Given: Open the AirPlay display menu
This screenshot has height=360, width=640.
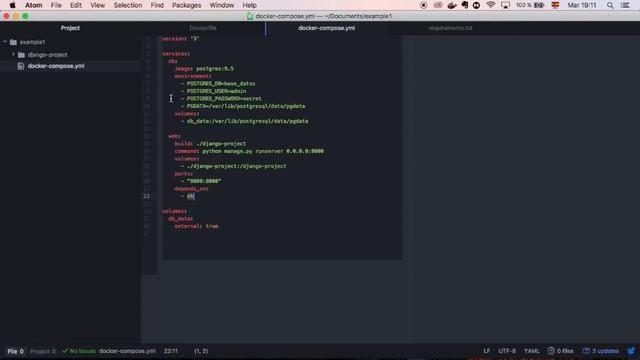Looking at the screenshot, I should (505, 5).
